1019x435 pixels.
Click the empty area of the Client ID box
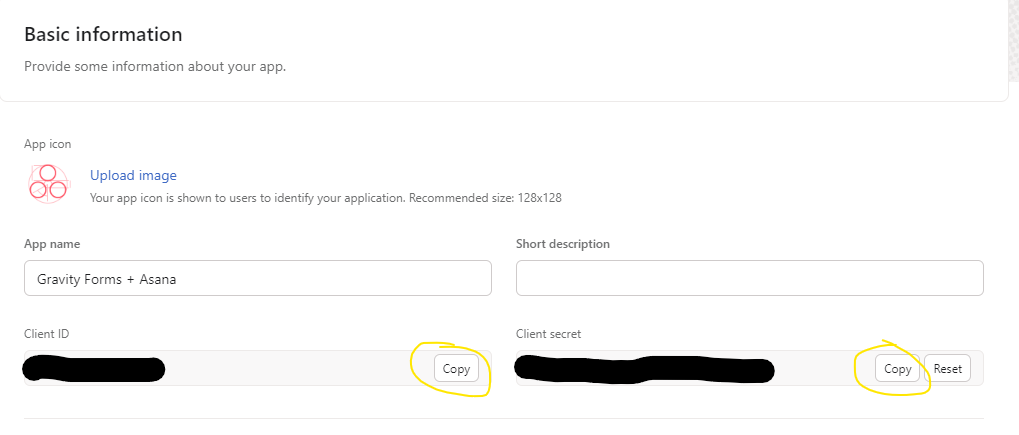(290, 369)
